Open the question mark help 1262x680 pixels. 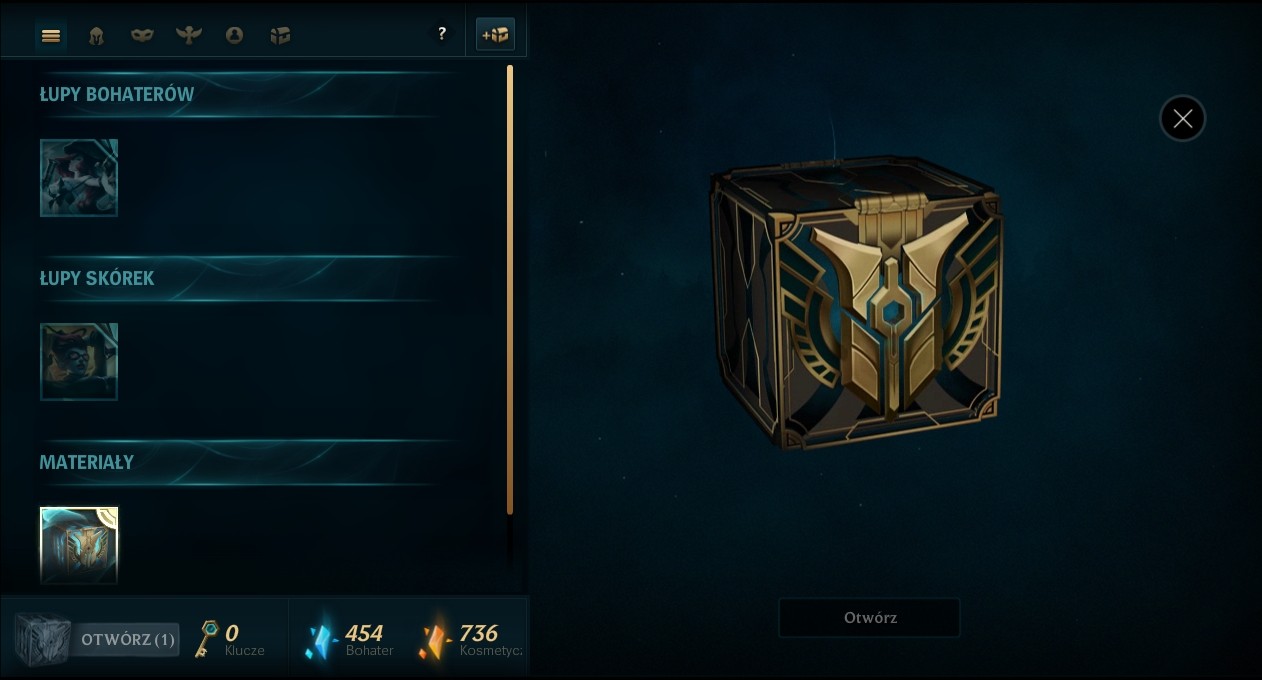(x=442, y=34)
